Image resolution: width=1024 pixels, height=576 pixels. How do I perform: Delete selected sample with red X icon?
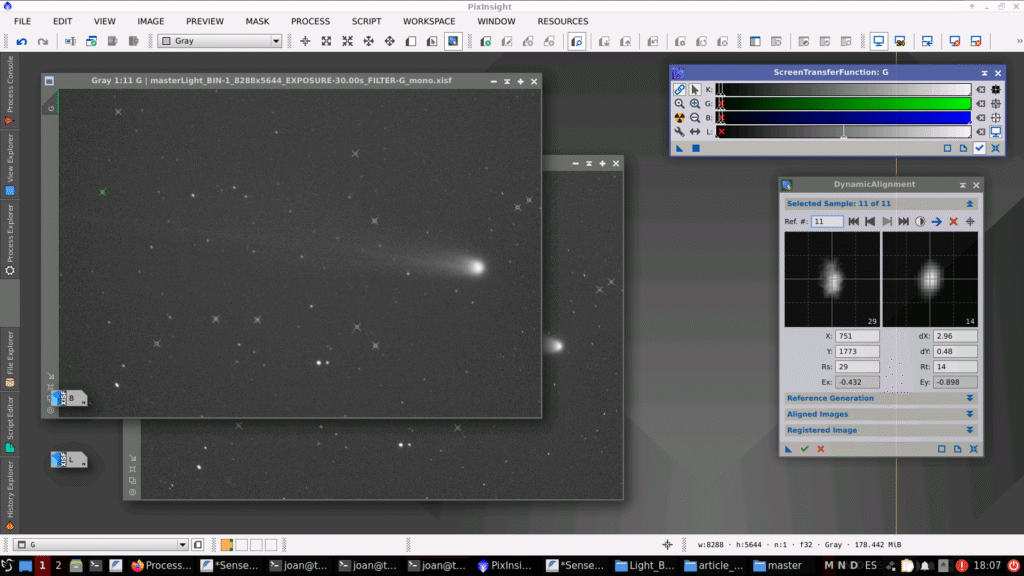[x=953, y=221]
